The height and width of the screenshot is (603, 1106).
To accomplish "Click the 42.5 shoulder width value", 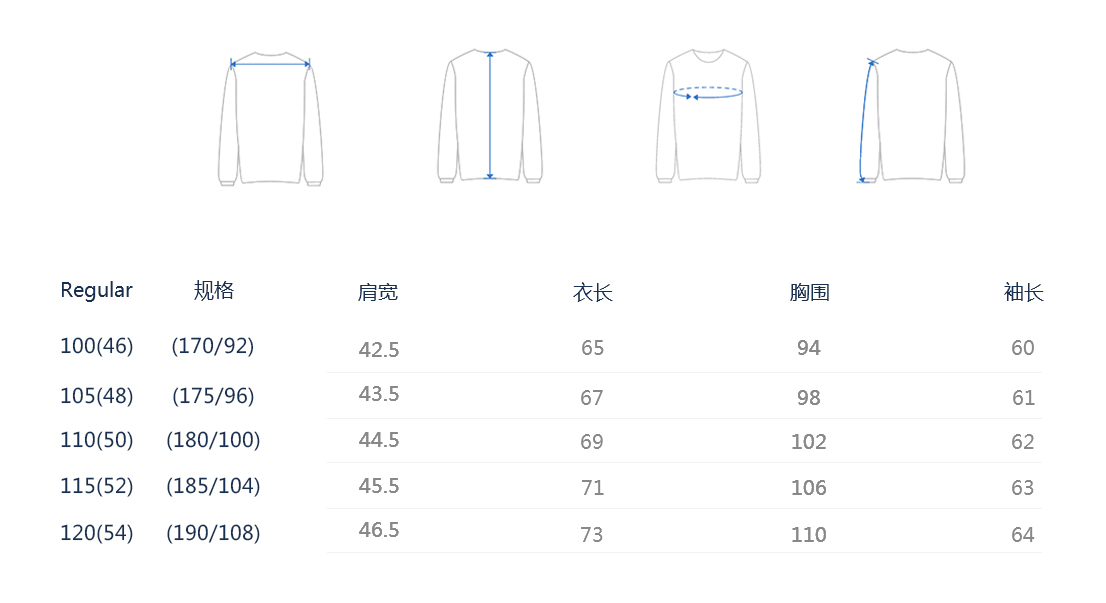I will [379, 350].
